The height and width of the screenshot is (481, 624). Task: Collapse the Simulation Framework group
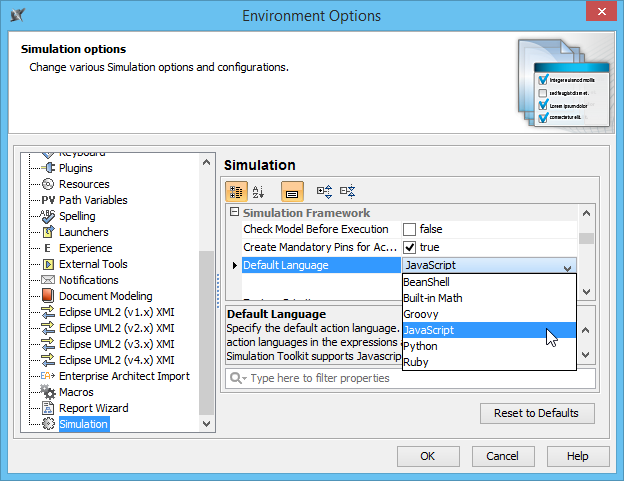tap(234, 213)
